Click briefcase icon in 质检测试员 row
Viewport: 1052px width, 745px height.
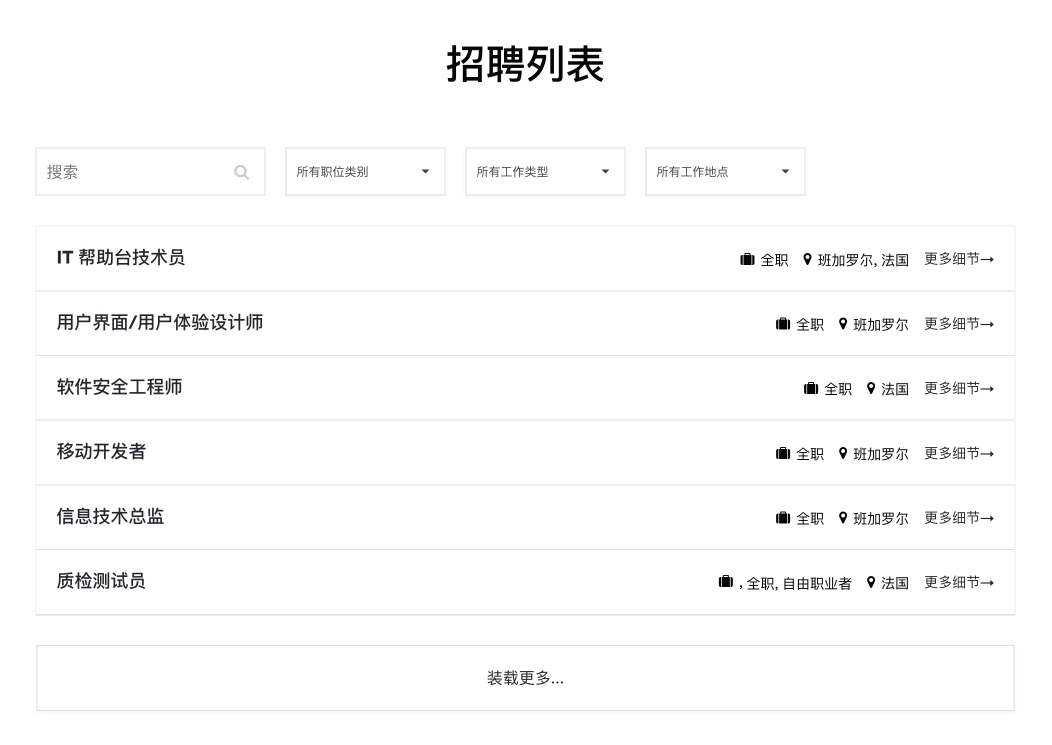725,581
